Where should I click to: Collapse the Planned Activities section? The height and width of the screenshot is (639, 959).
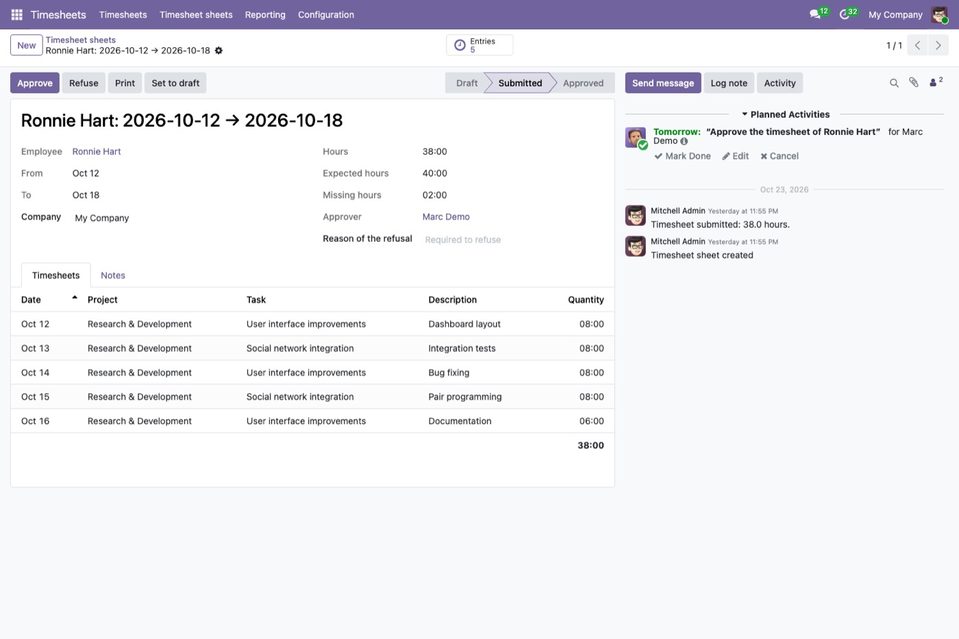[x=785, y=114]
